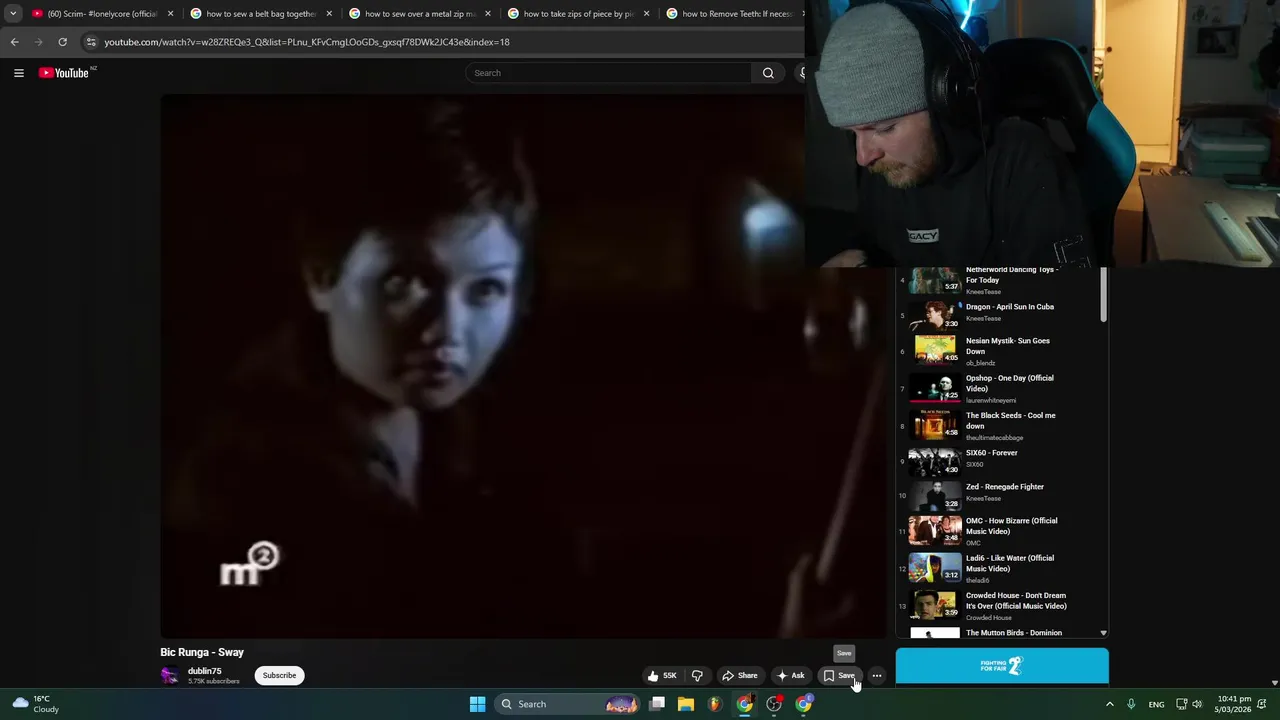The image size is (1280, 720).
Task: Go back with browser back arrow
Action: pyautogui.click(x=14, y=42)
